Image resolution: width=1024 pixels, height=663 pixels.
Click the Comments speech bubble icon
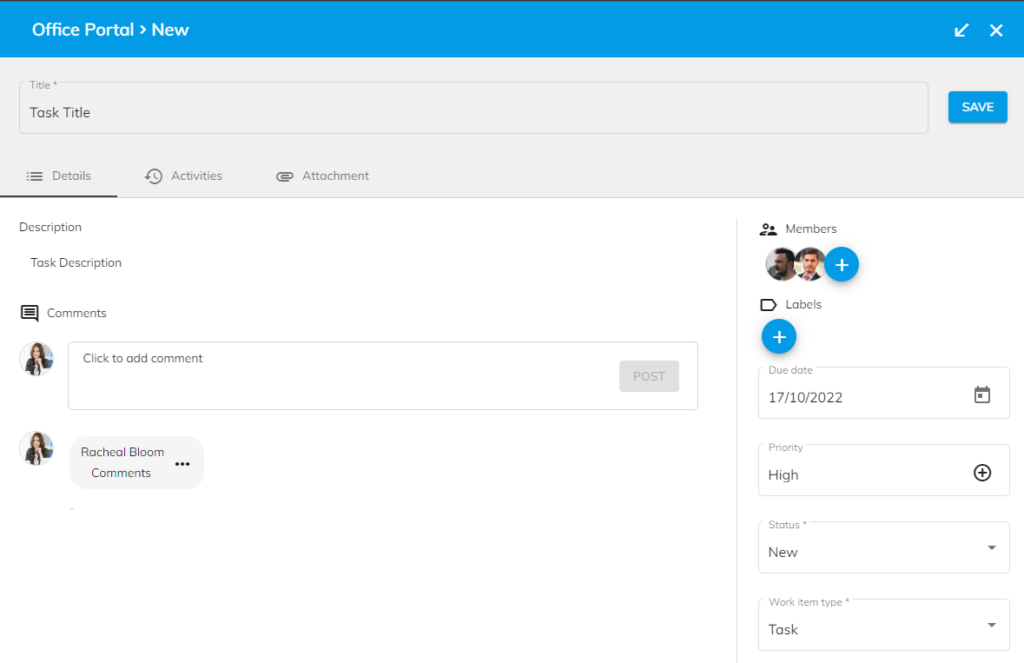coord(28,312)
